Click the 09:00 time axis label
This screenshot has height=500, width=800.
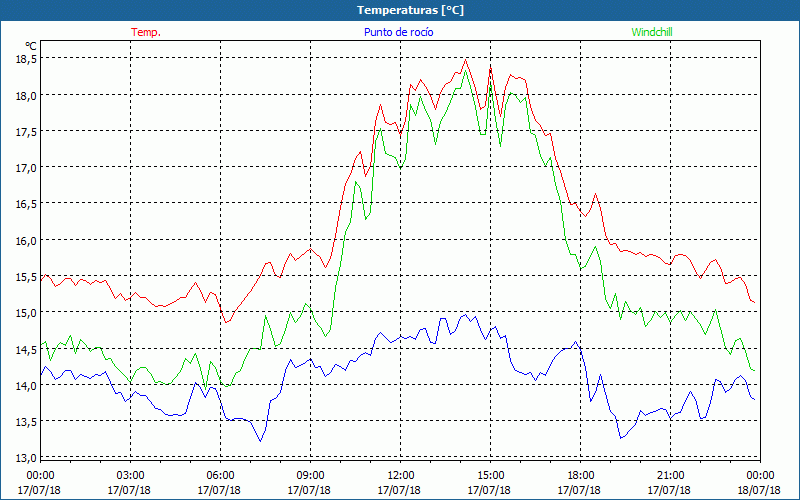310,476
